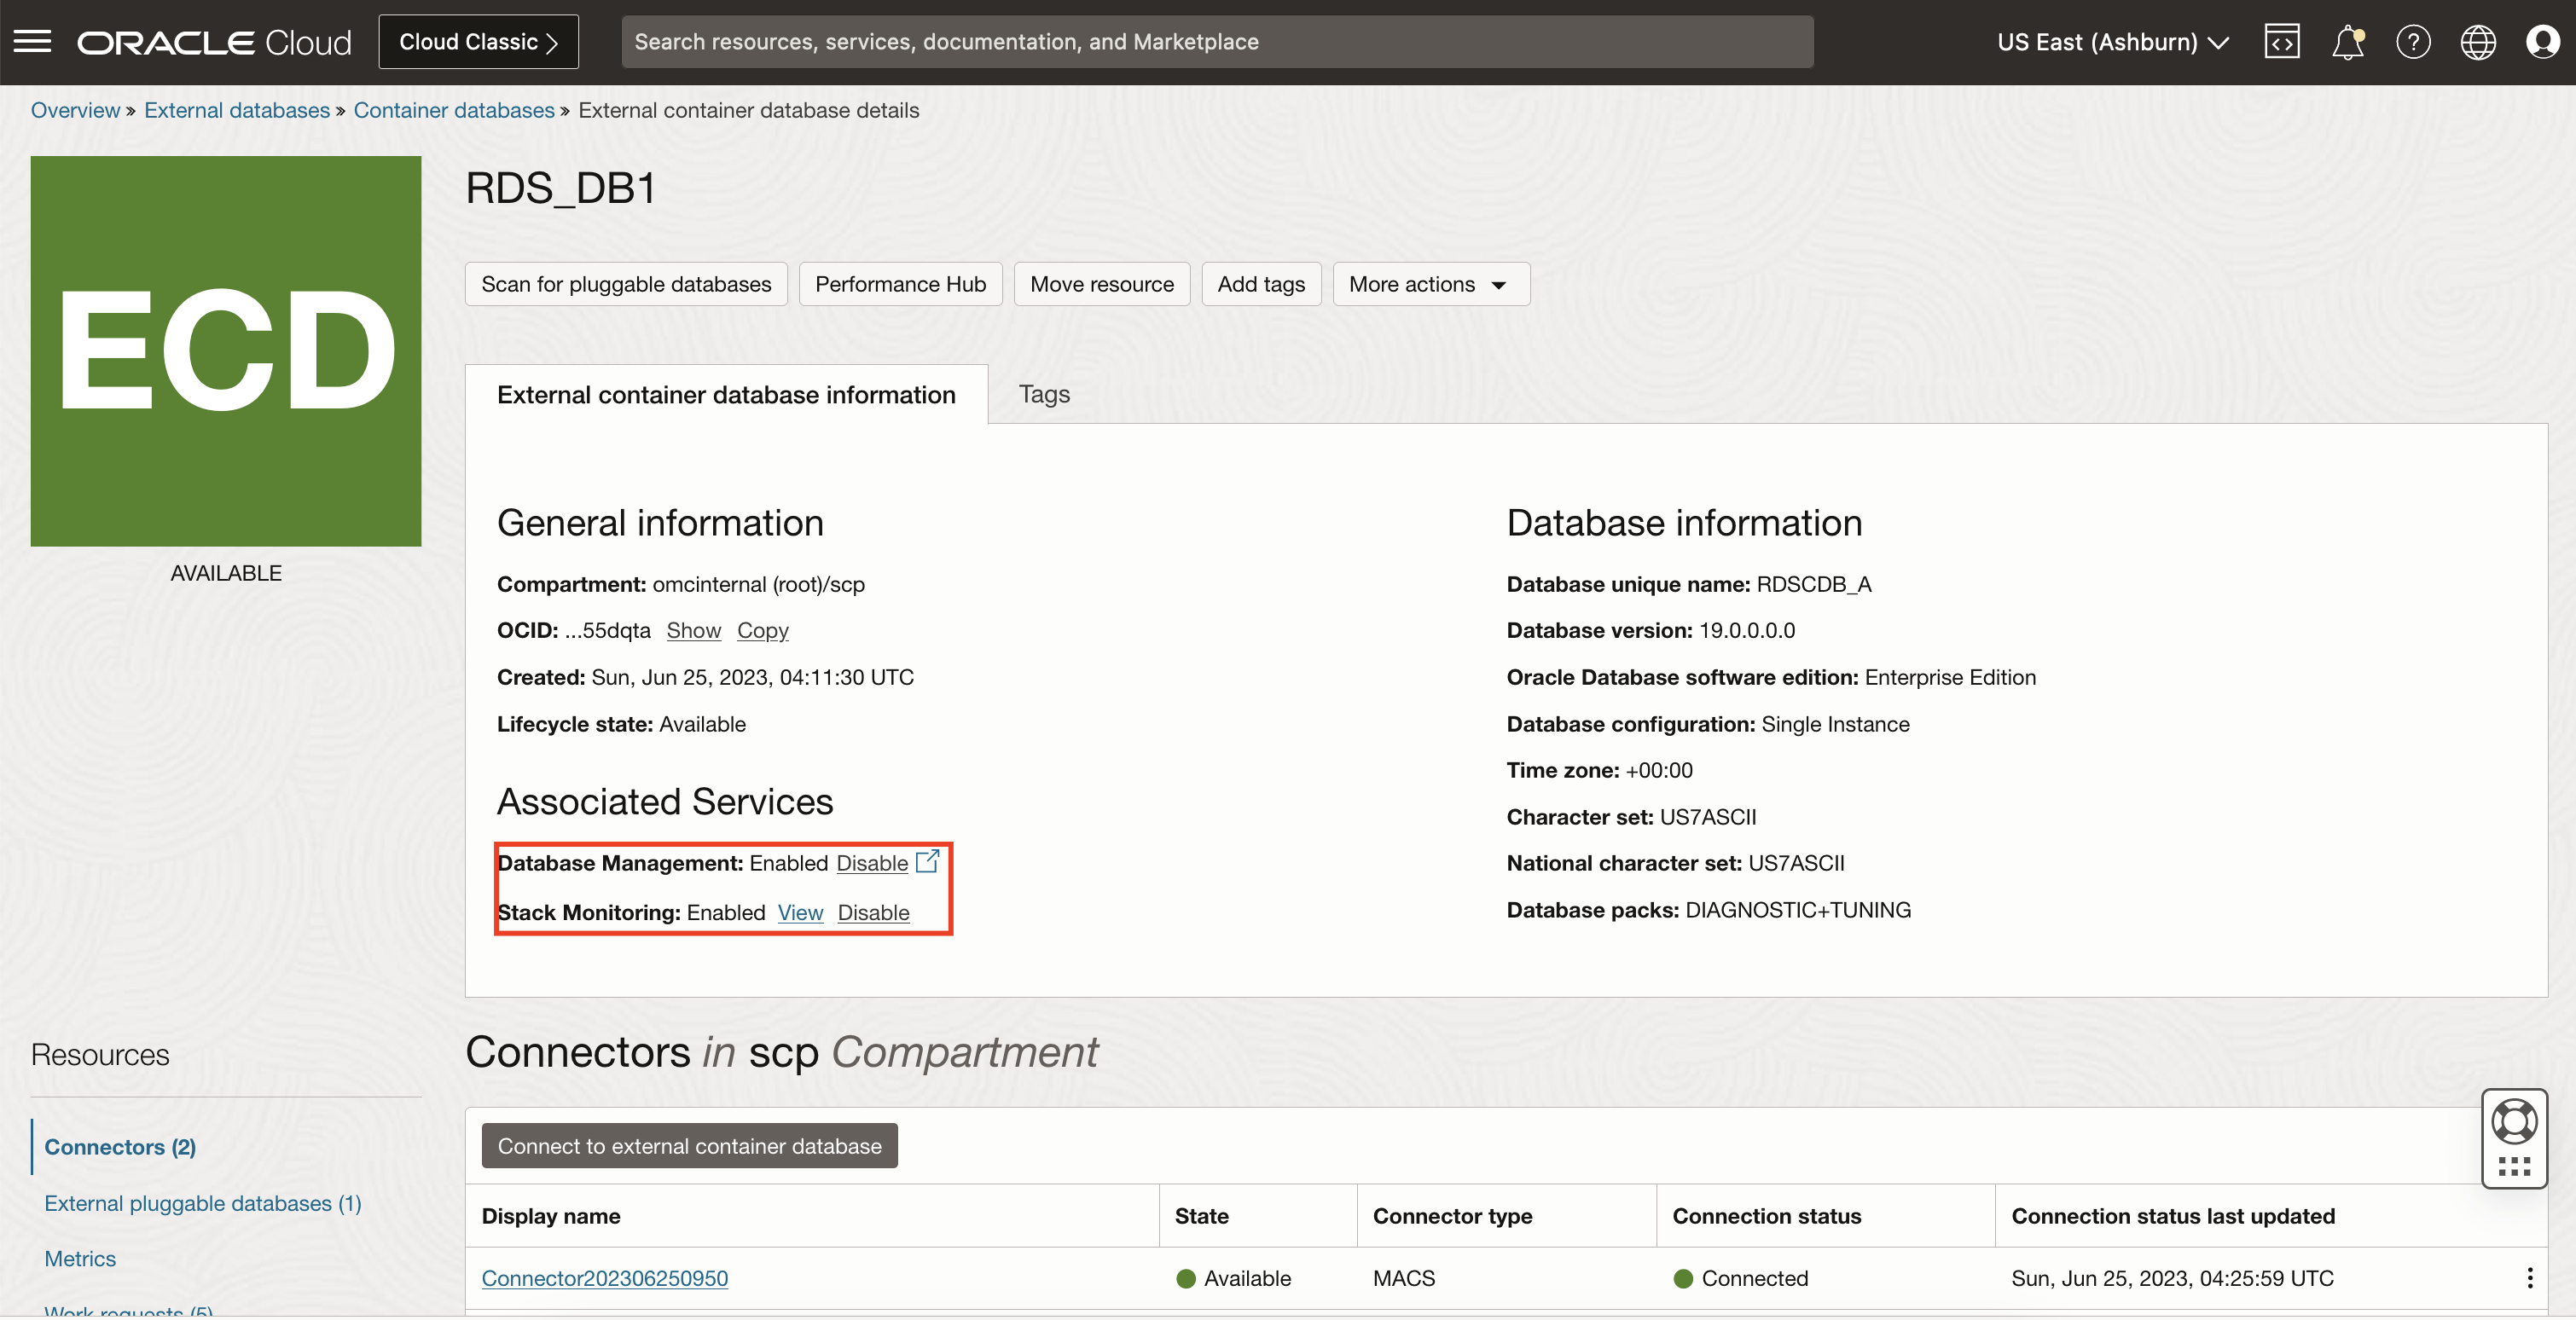This screenshot has width=2576, height=1320.
Task: Open row actions menu for Connector202306250950
Action: tap(2529, 1278)
